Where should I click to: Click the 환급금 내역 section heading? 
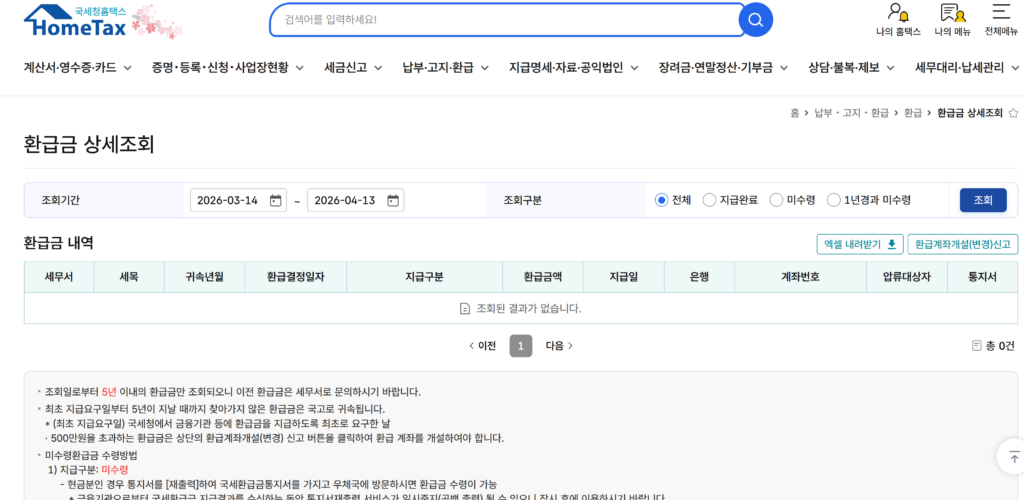click(59, 243)
